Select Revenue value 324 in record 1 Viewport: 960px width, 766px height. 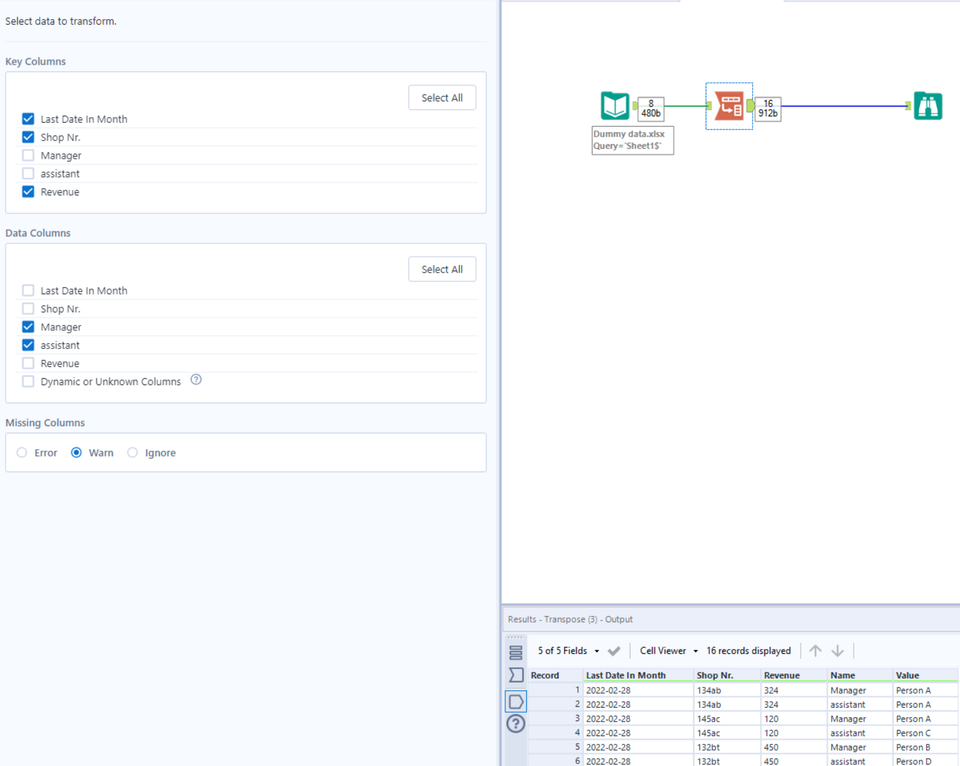(x=794, y=690)
